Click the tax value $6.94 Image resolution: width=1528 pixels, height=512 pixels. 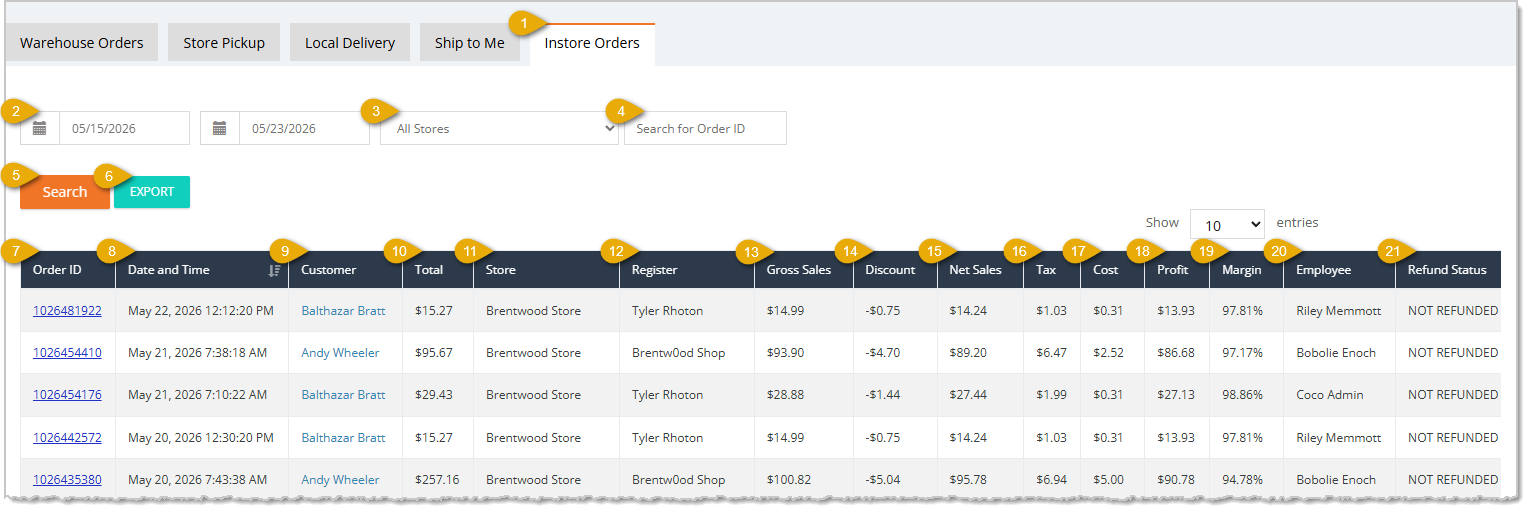(x=1051, y=480)
